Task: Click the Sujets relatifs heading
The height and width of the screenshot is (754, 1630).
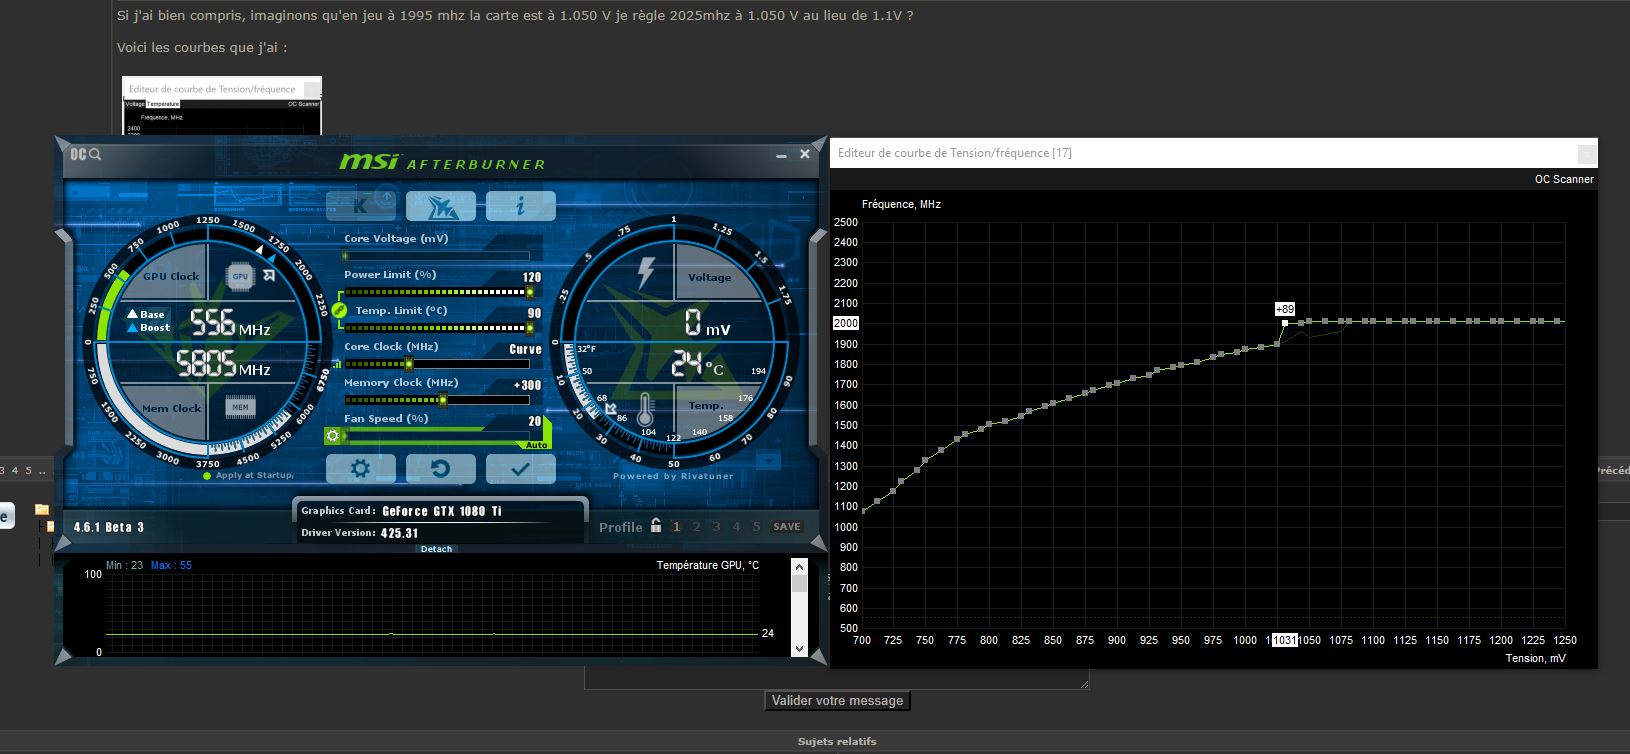Action: point(837,742)
